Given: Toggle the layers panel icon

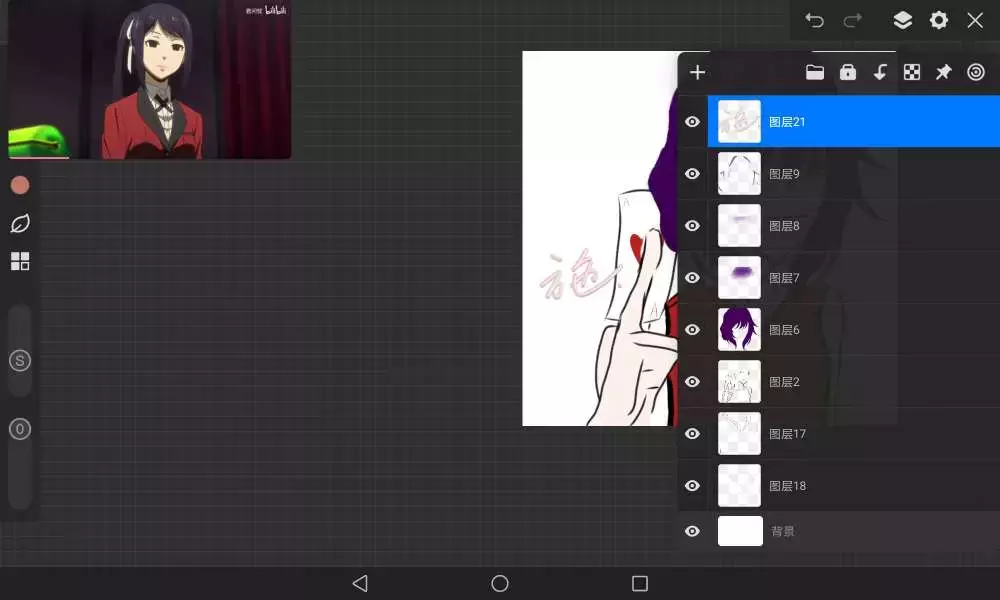Looking at the screenshot, I should [902, 20].
